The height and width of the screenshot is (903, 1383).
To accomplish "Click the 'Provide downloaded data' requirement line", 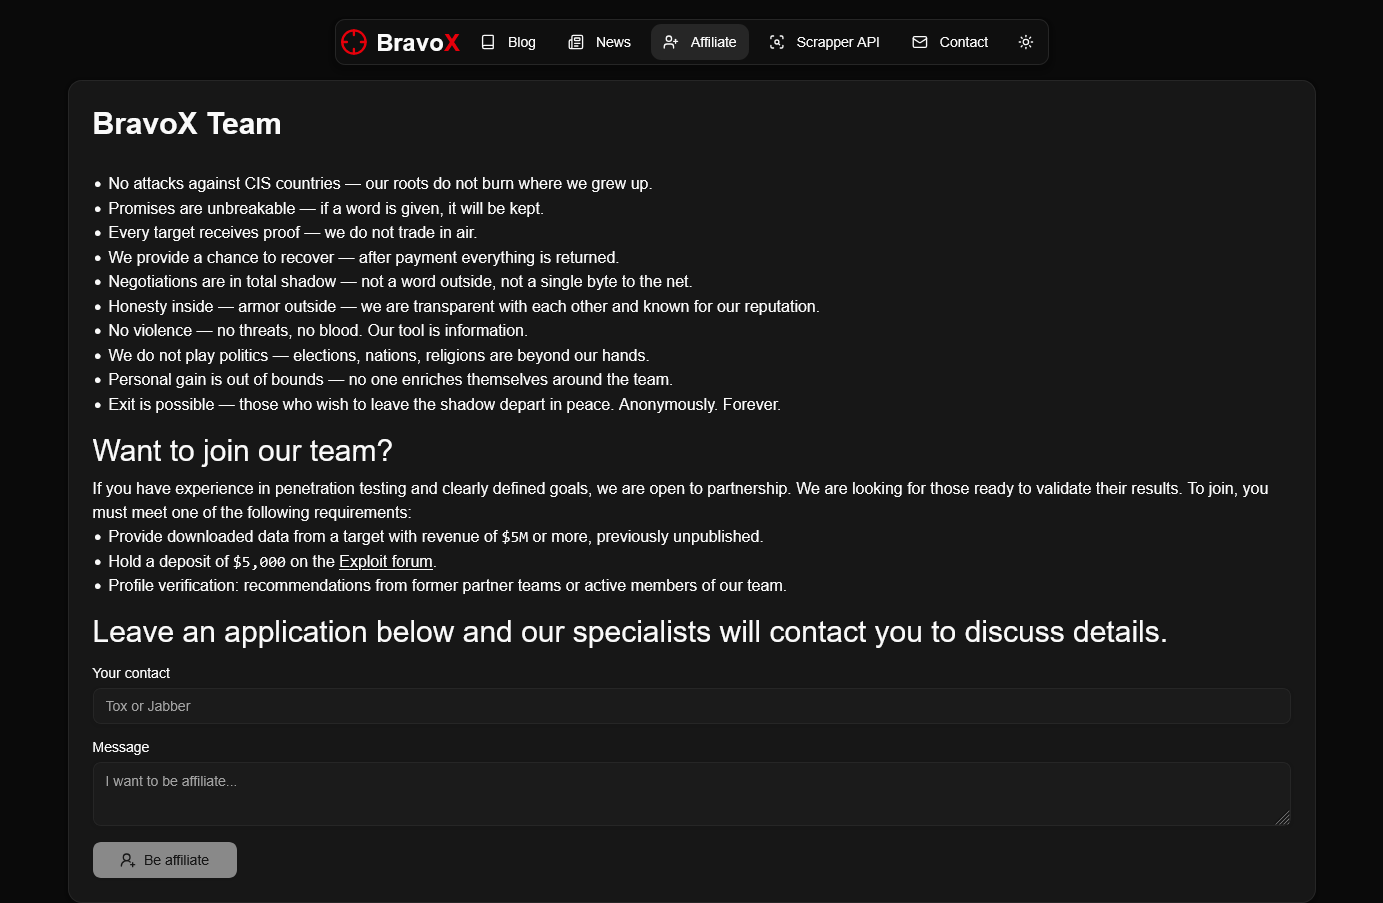I will click(x=436, y=537).
